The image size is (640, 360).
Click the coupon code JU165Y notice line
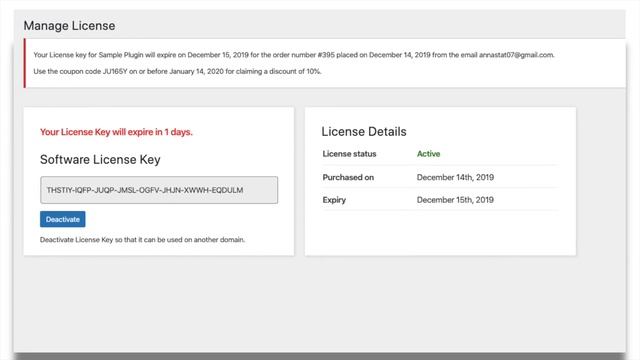[178, 71]
